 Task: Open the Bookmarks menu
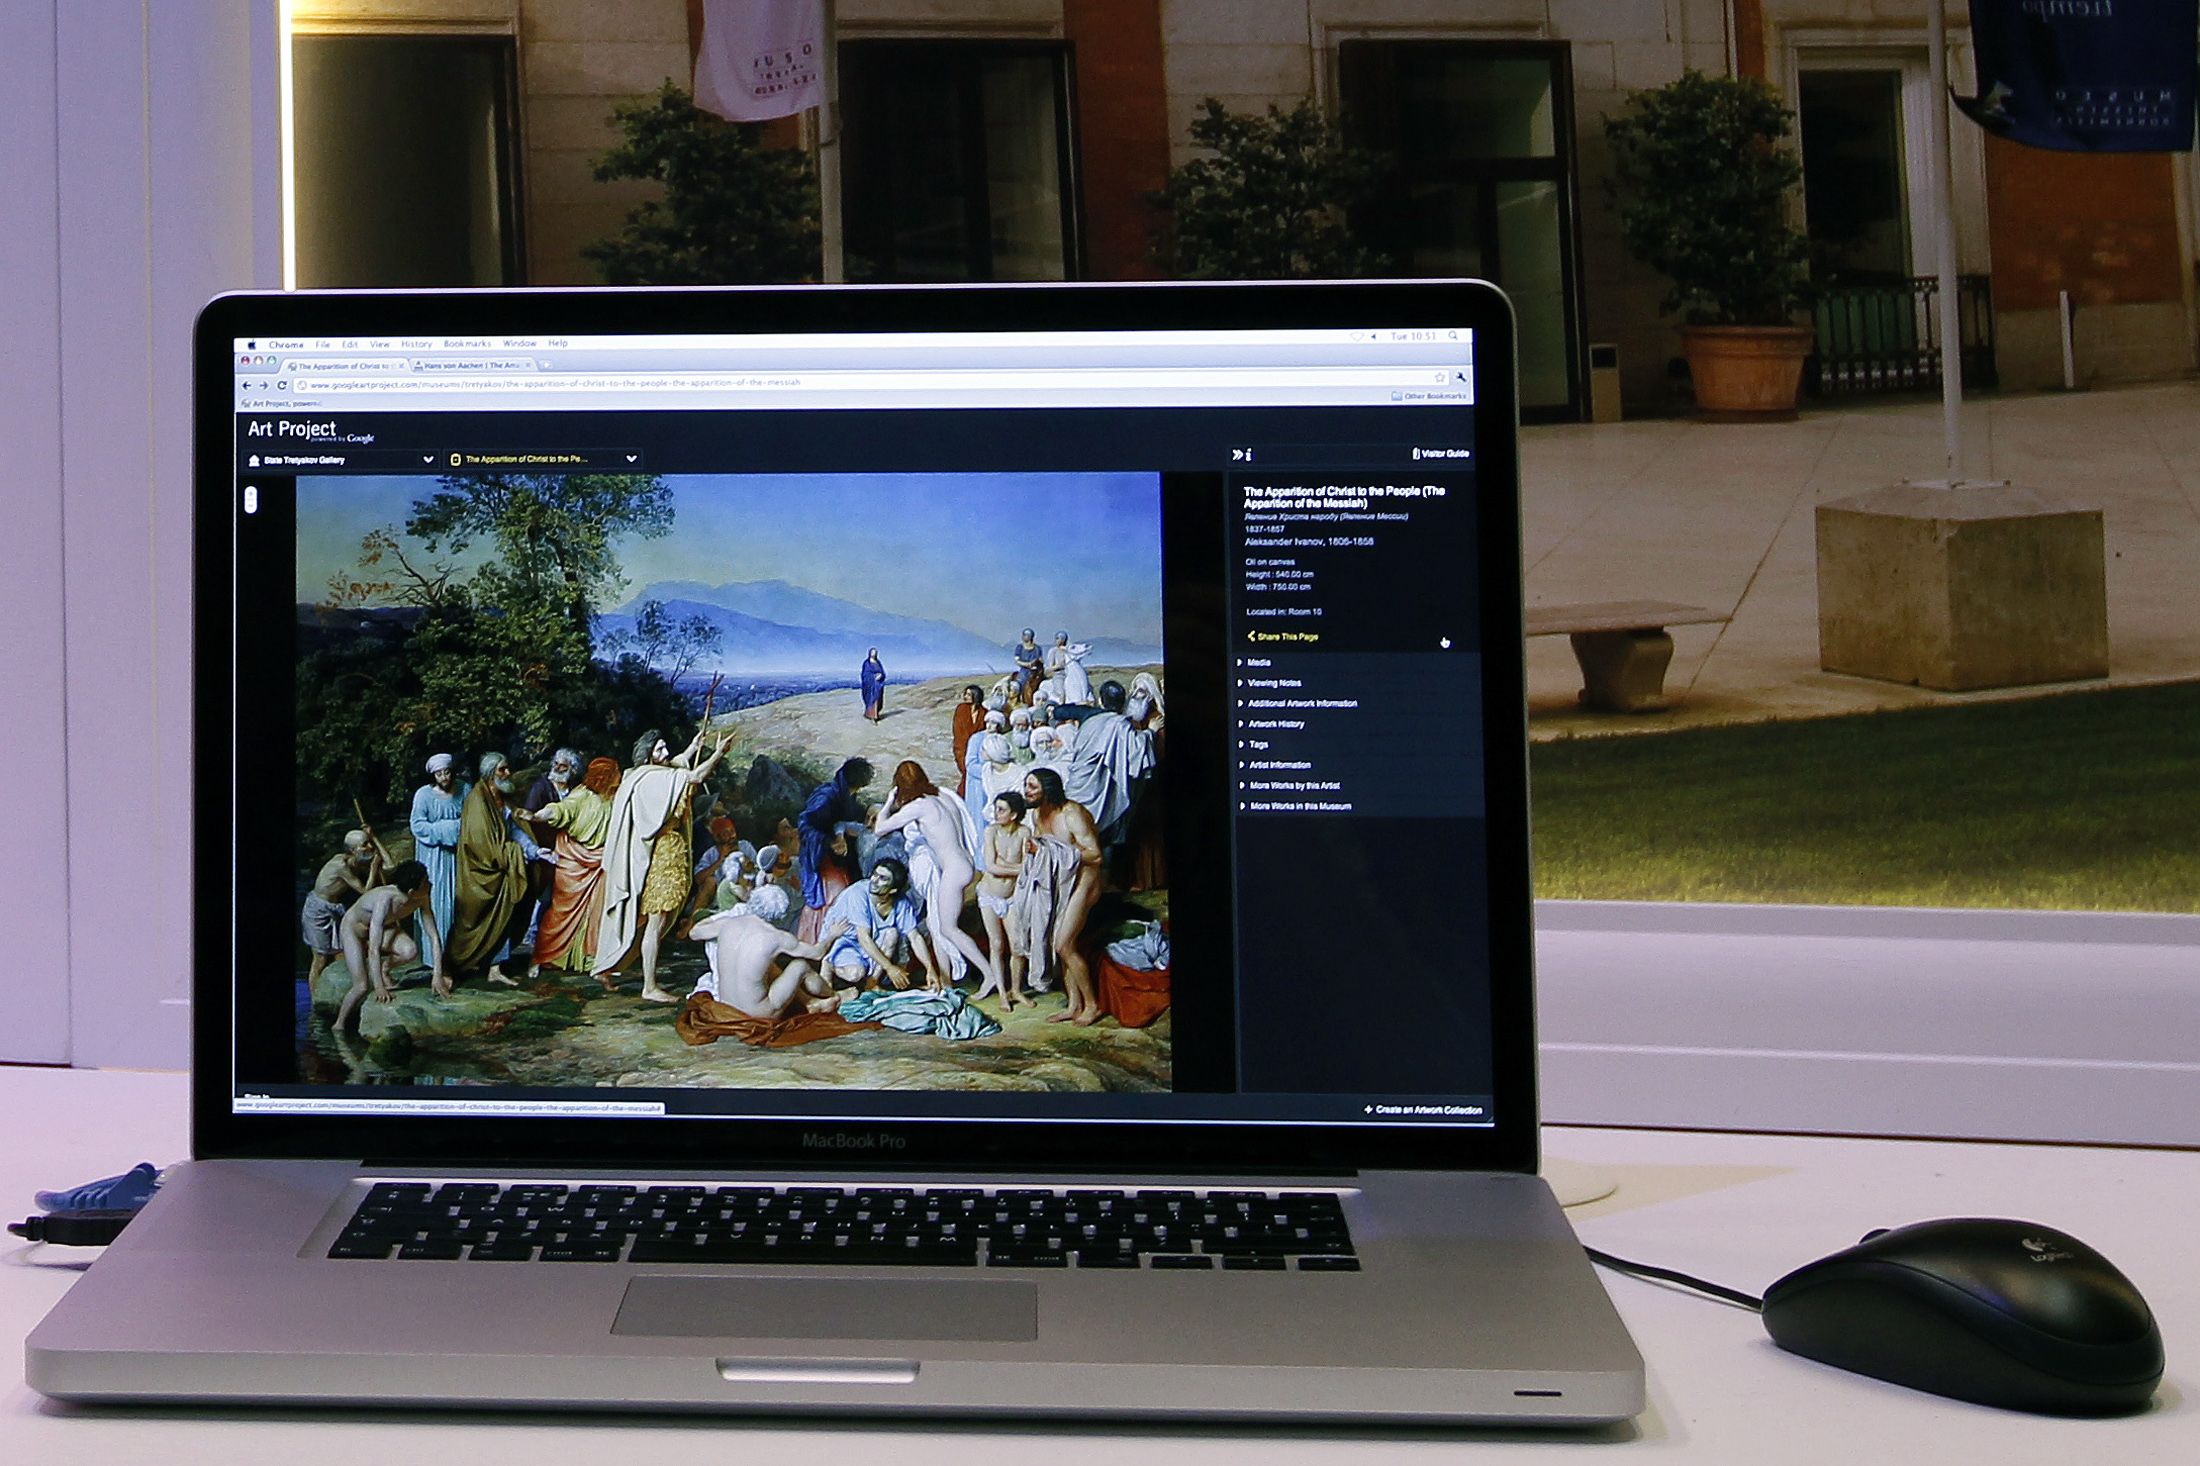[467, 344]
